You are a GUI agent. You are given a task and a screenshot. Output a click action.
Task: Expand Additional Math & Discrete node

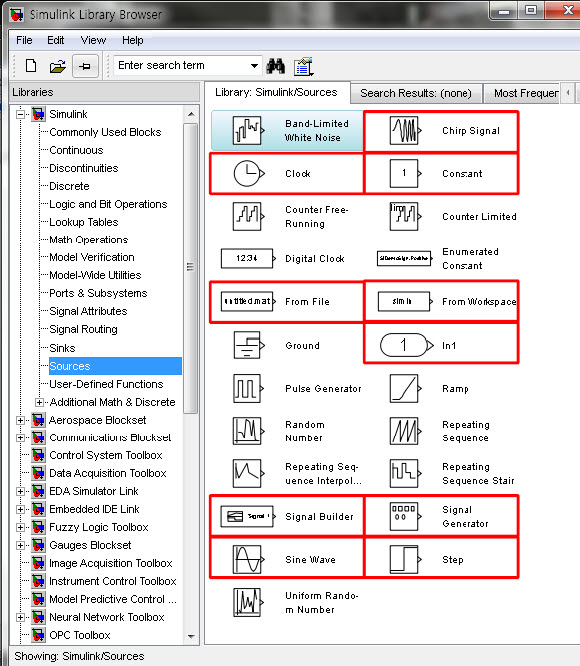39,402
